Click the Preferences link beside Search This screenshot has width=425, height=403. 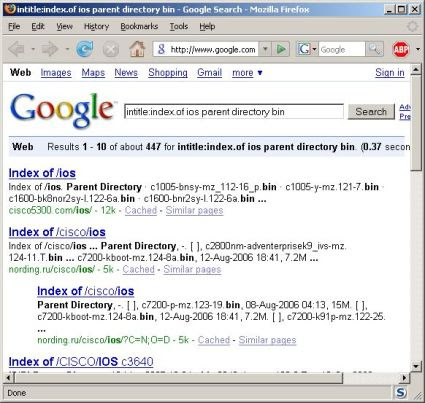pyautogui.click(x=405, y=116)
